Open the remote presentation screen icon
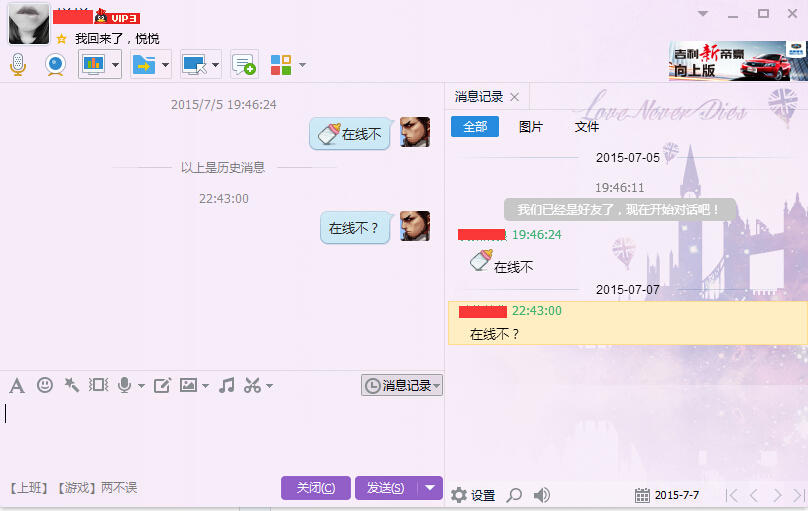 (93, 64)
